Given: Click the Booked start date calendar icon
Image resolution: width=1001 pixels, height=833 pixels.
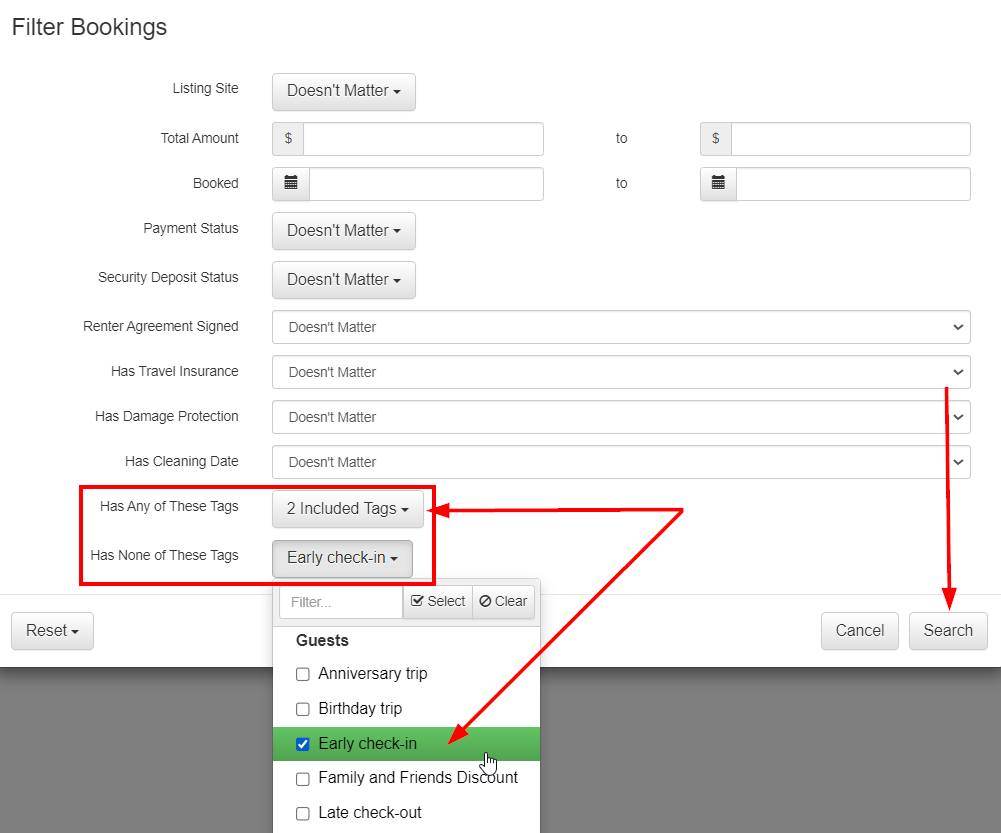Looking at the screenshot, I should click(291, 184).
